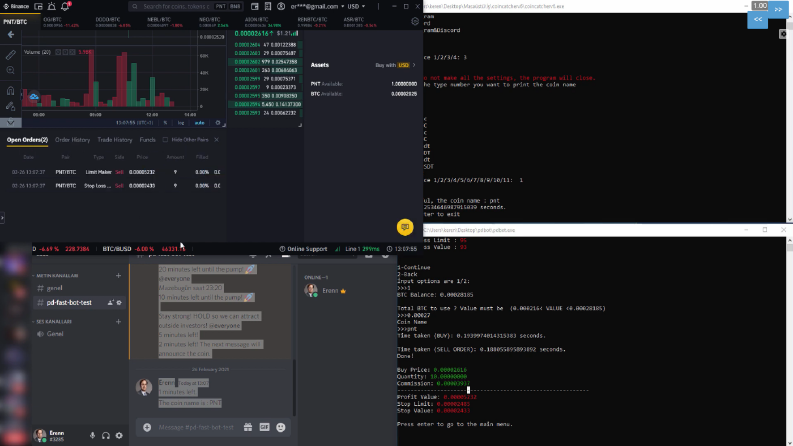Mute microphone in Discord user panel
Image resolution: width=793 pixels, height=446 pixels.
coord(92,435)
